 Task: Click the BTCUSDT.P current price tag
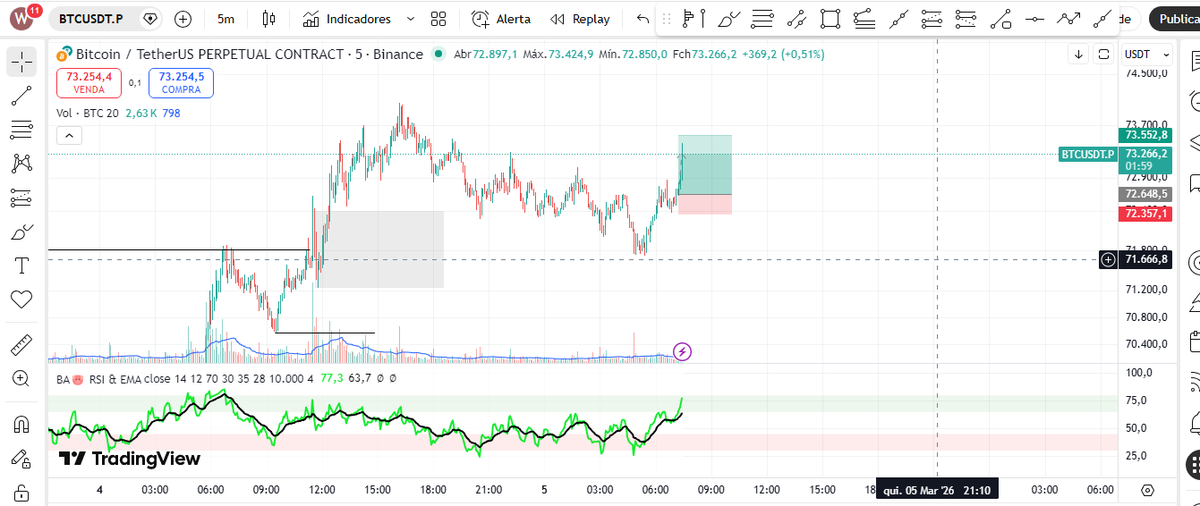[x=1088, y=154]
